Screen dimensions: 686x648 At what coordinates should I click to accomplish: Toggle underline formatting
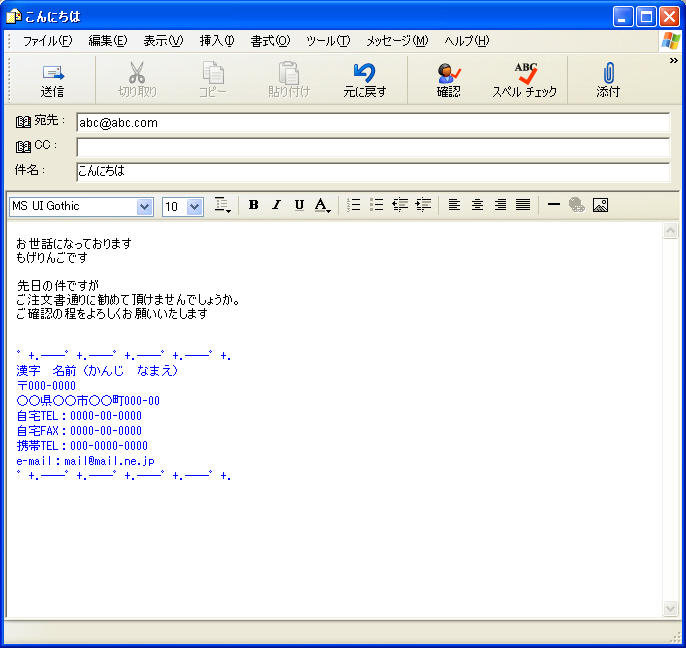299,205
